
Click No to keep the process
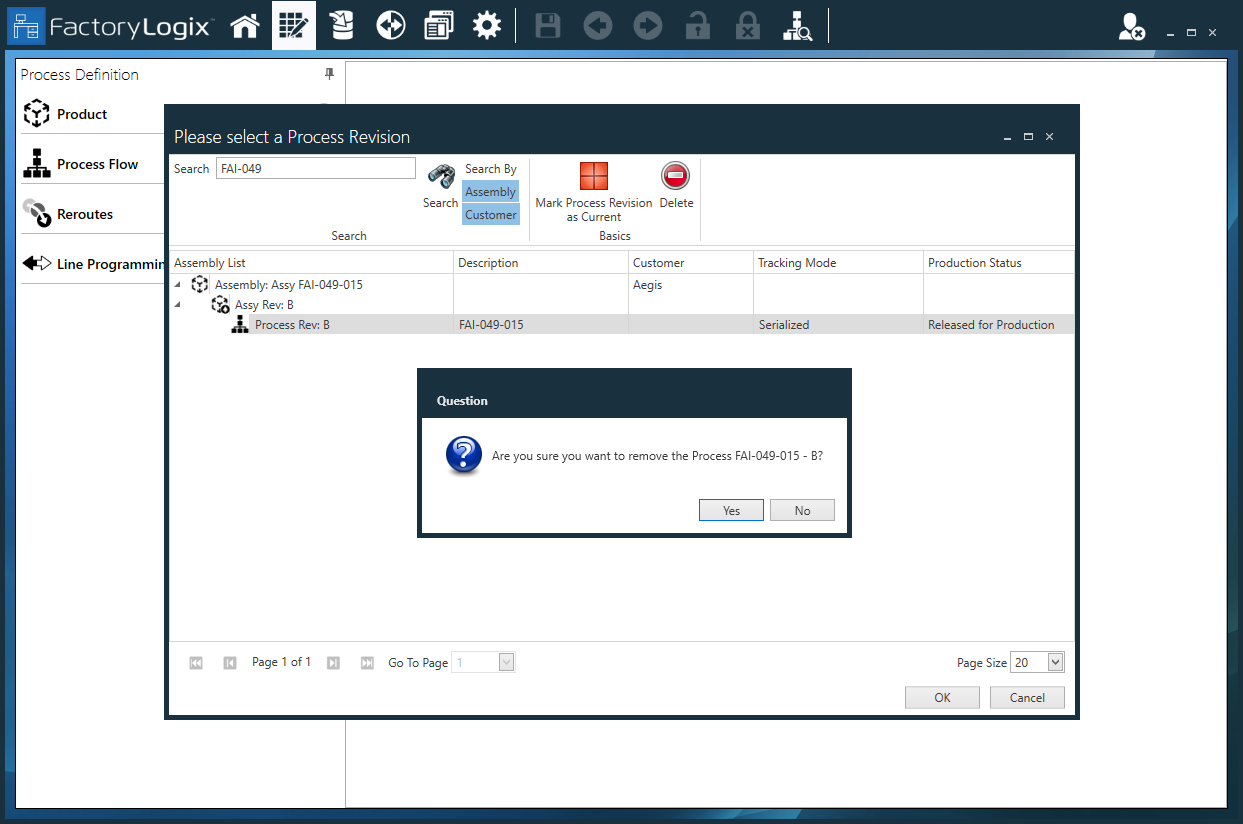tap(802, 510)
